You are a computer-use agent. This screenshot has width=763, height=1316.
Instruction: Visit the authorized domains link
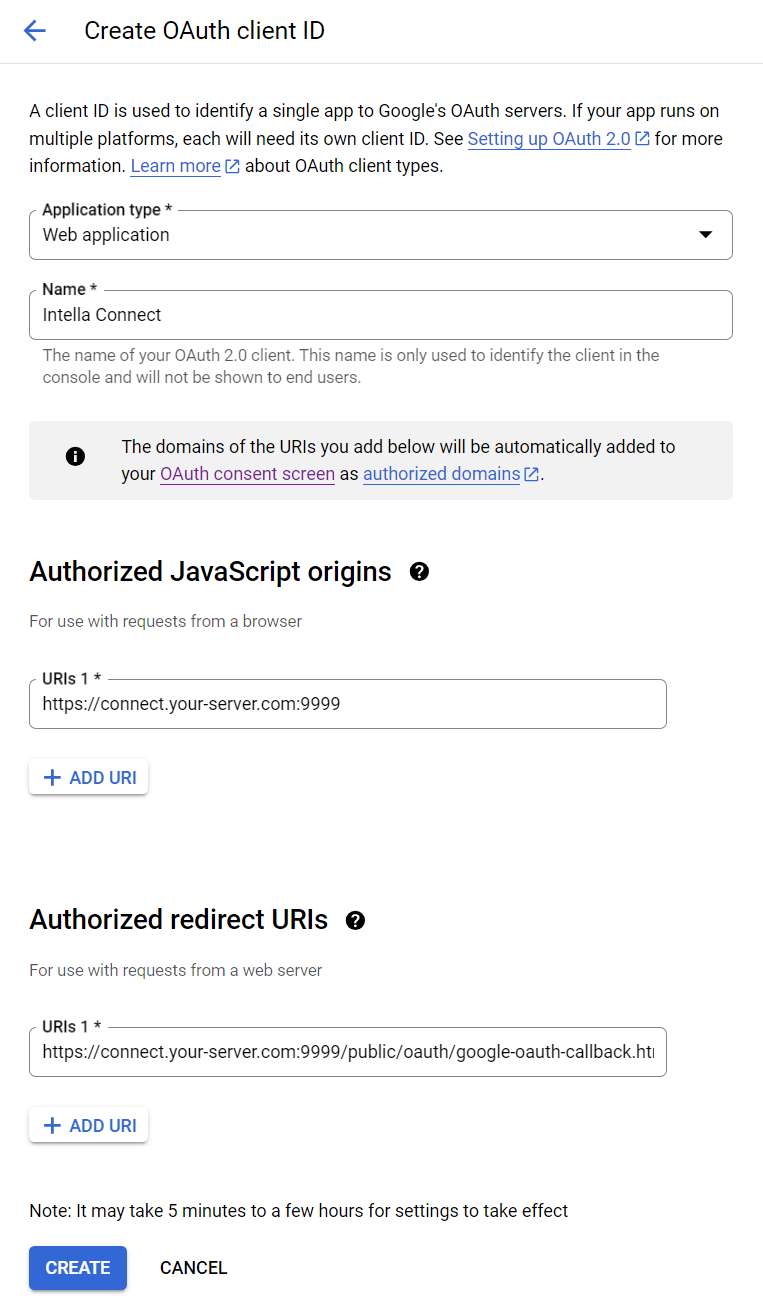pos(441,474)
